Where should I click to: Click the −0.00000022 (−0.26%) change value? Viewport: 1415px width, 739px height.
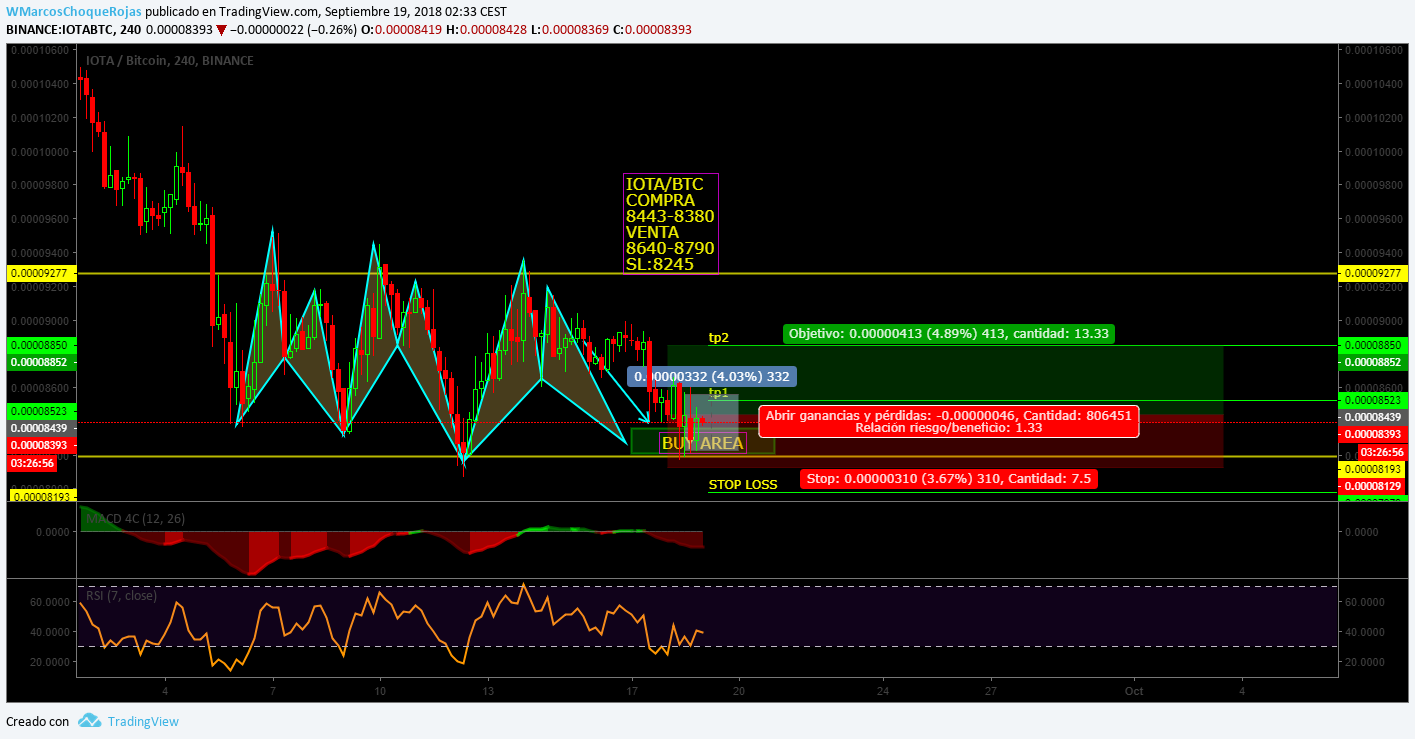pyautogui.click(x=293, y=29)
